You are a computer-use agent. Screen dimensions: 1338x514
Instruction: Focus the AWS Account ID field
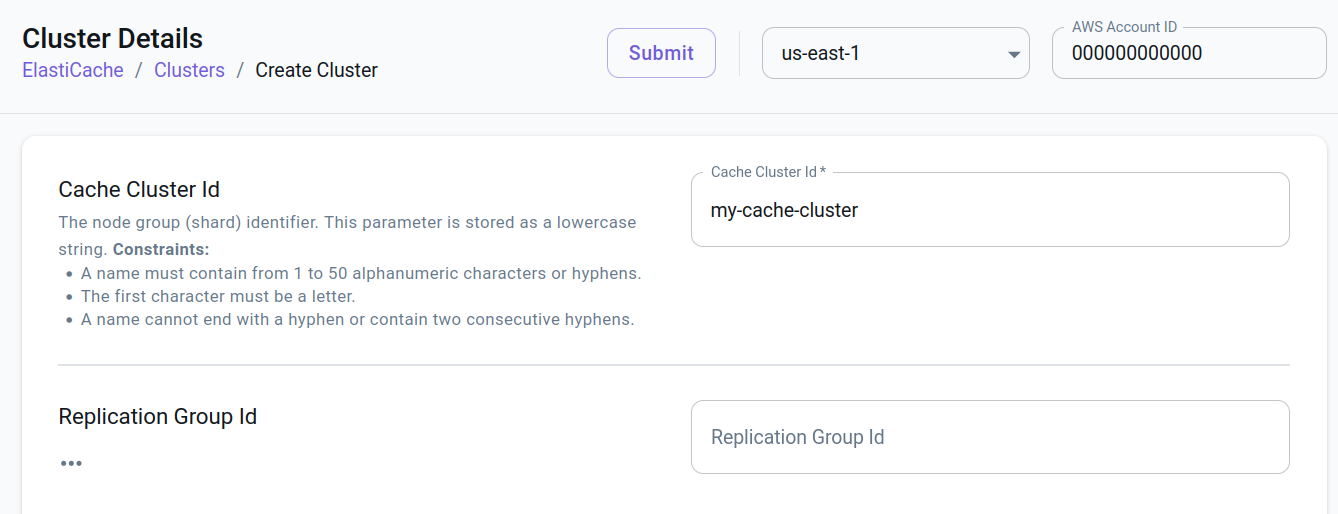pyautogui.click(x=1188, y=54)
